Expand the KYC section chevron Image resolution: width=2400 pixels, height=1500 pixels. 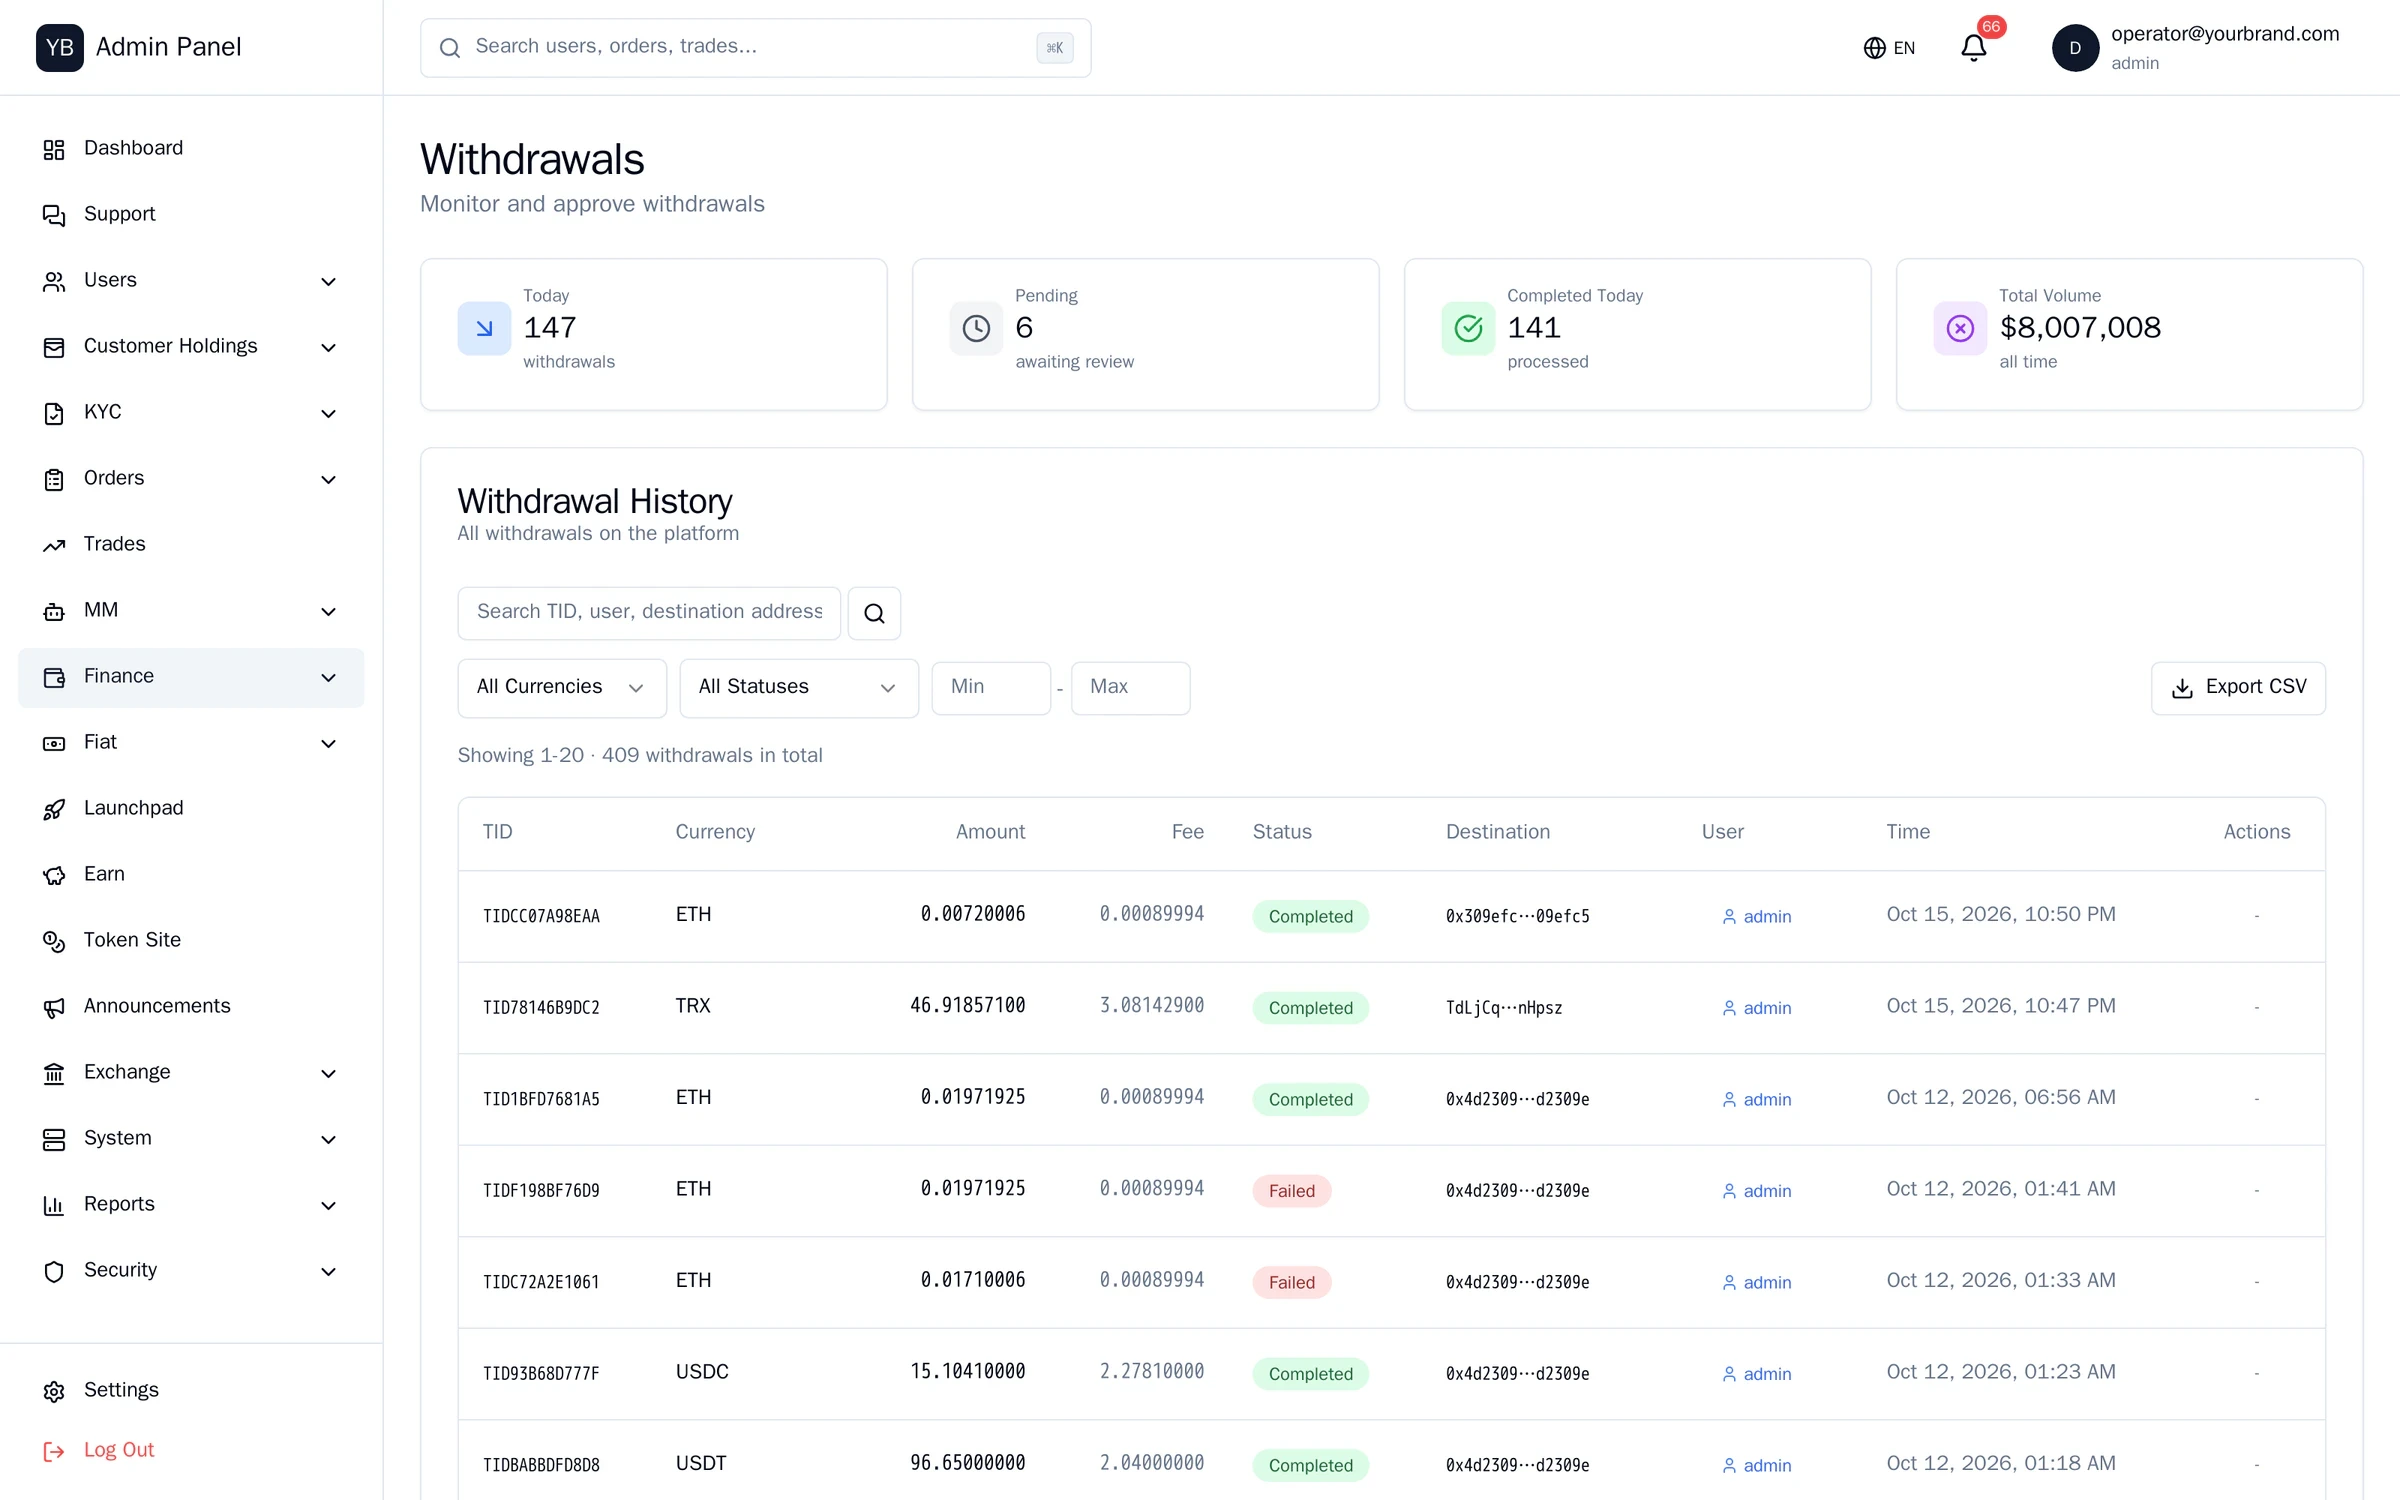coord(328,414)
